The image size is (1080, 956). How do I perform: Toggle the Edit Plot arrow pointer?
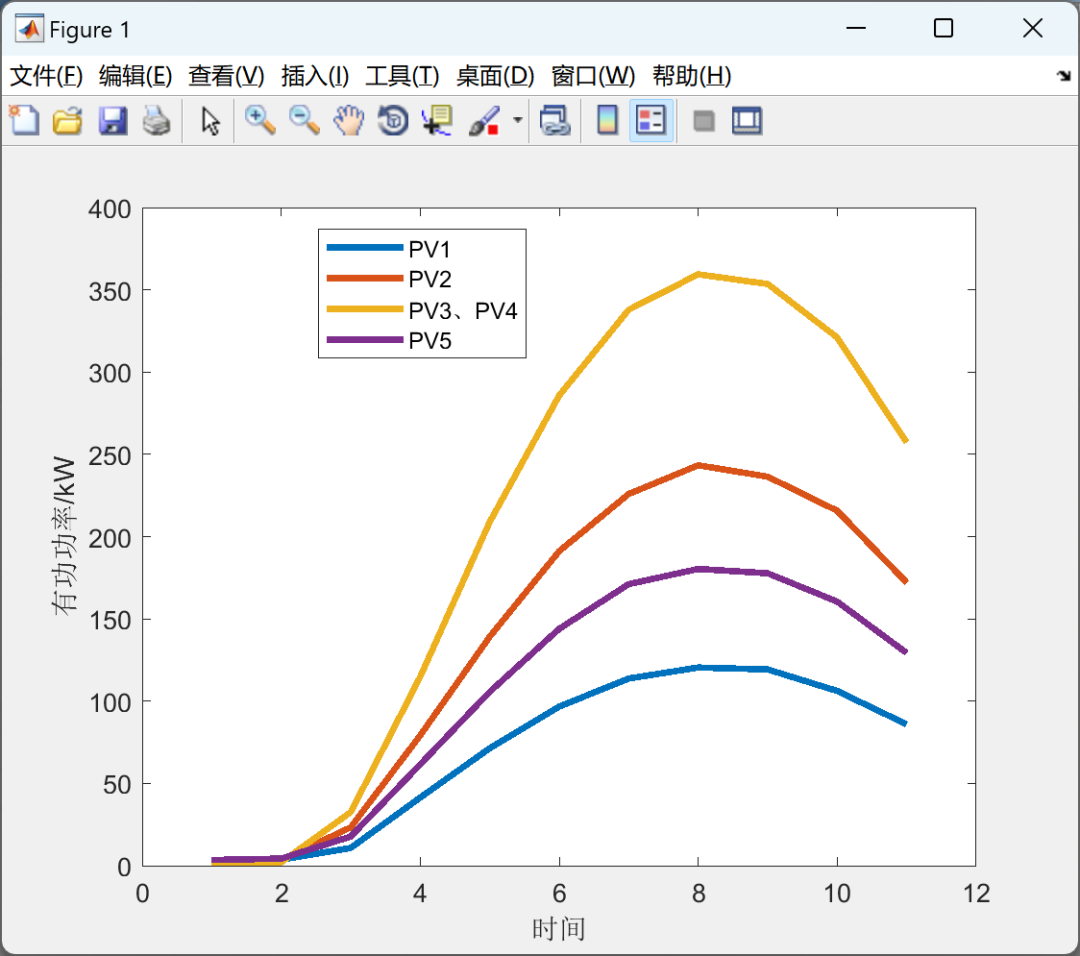point(210,121)
